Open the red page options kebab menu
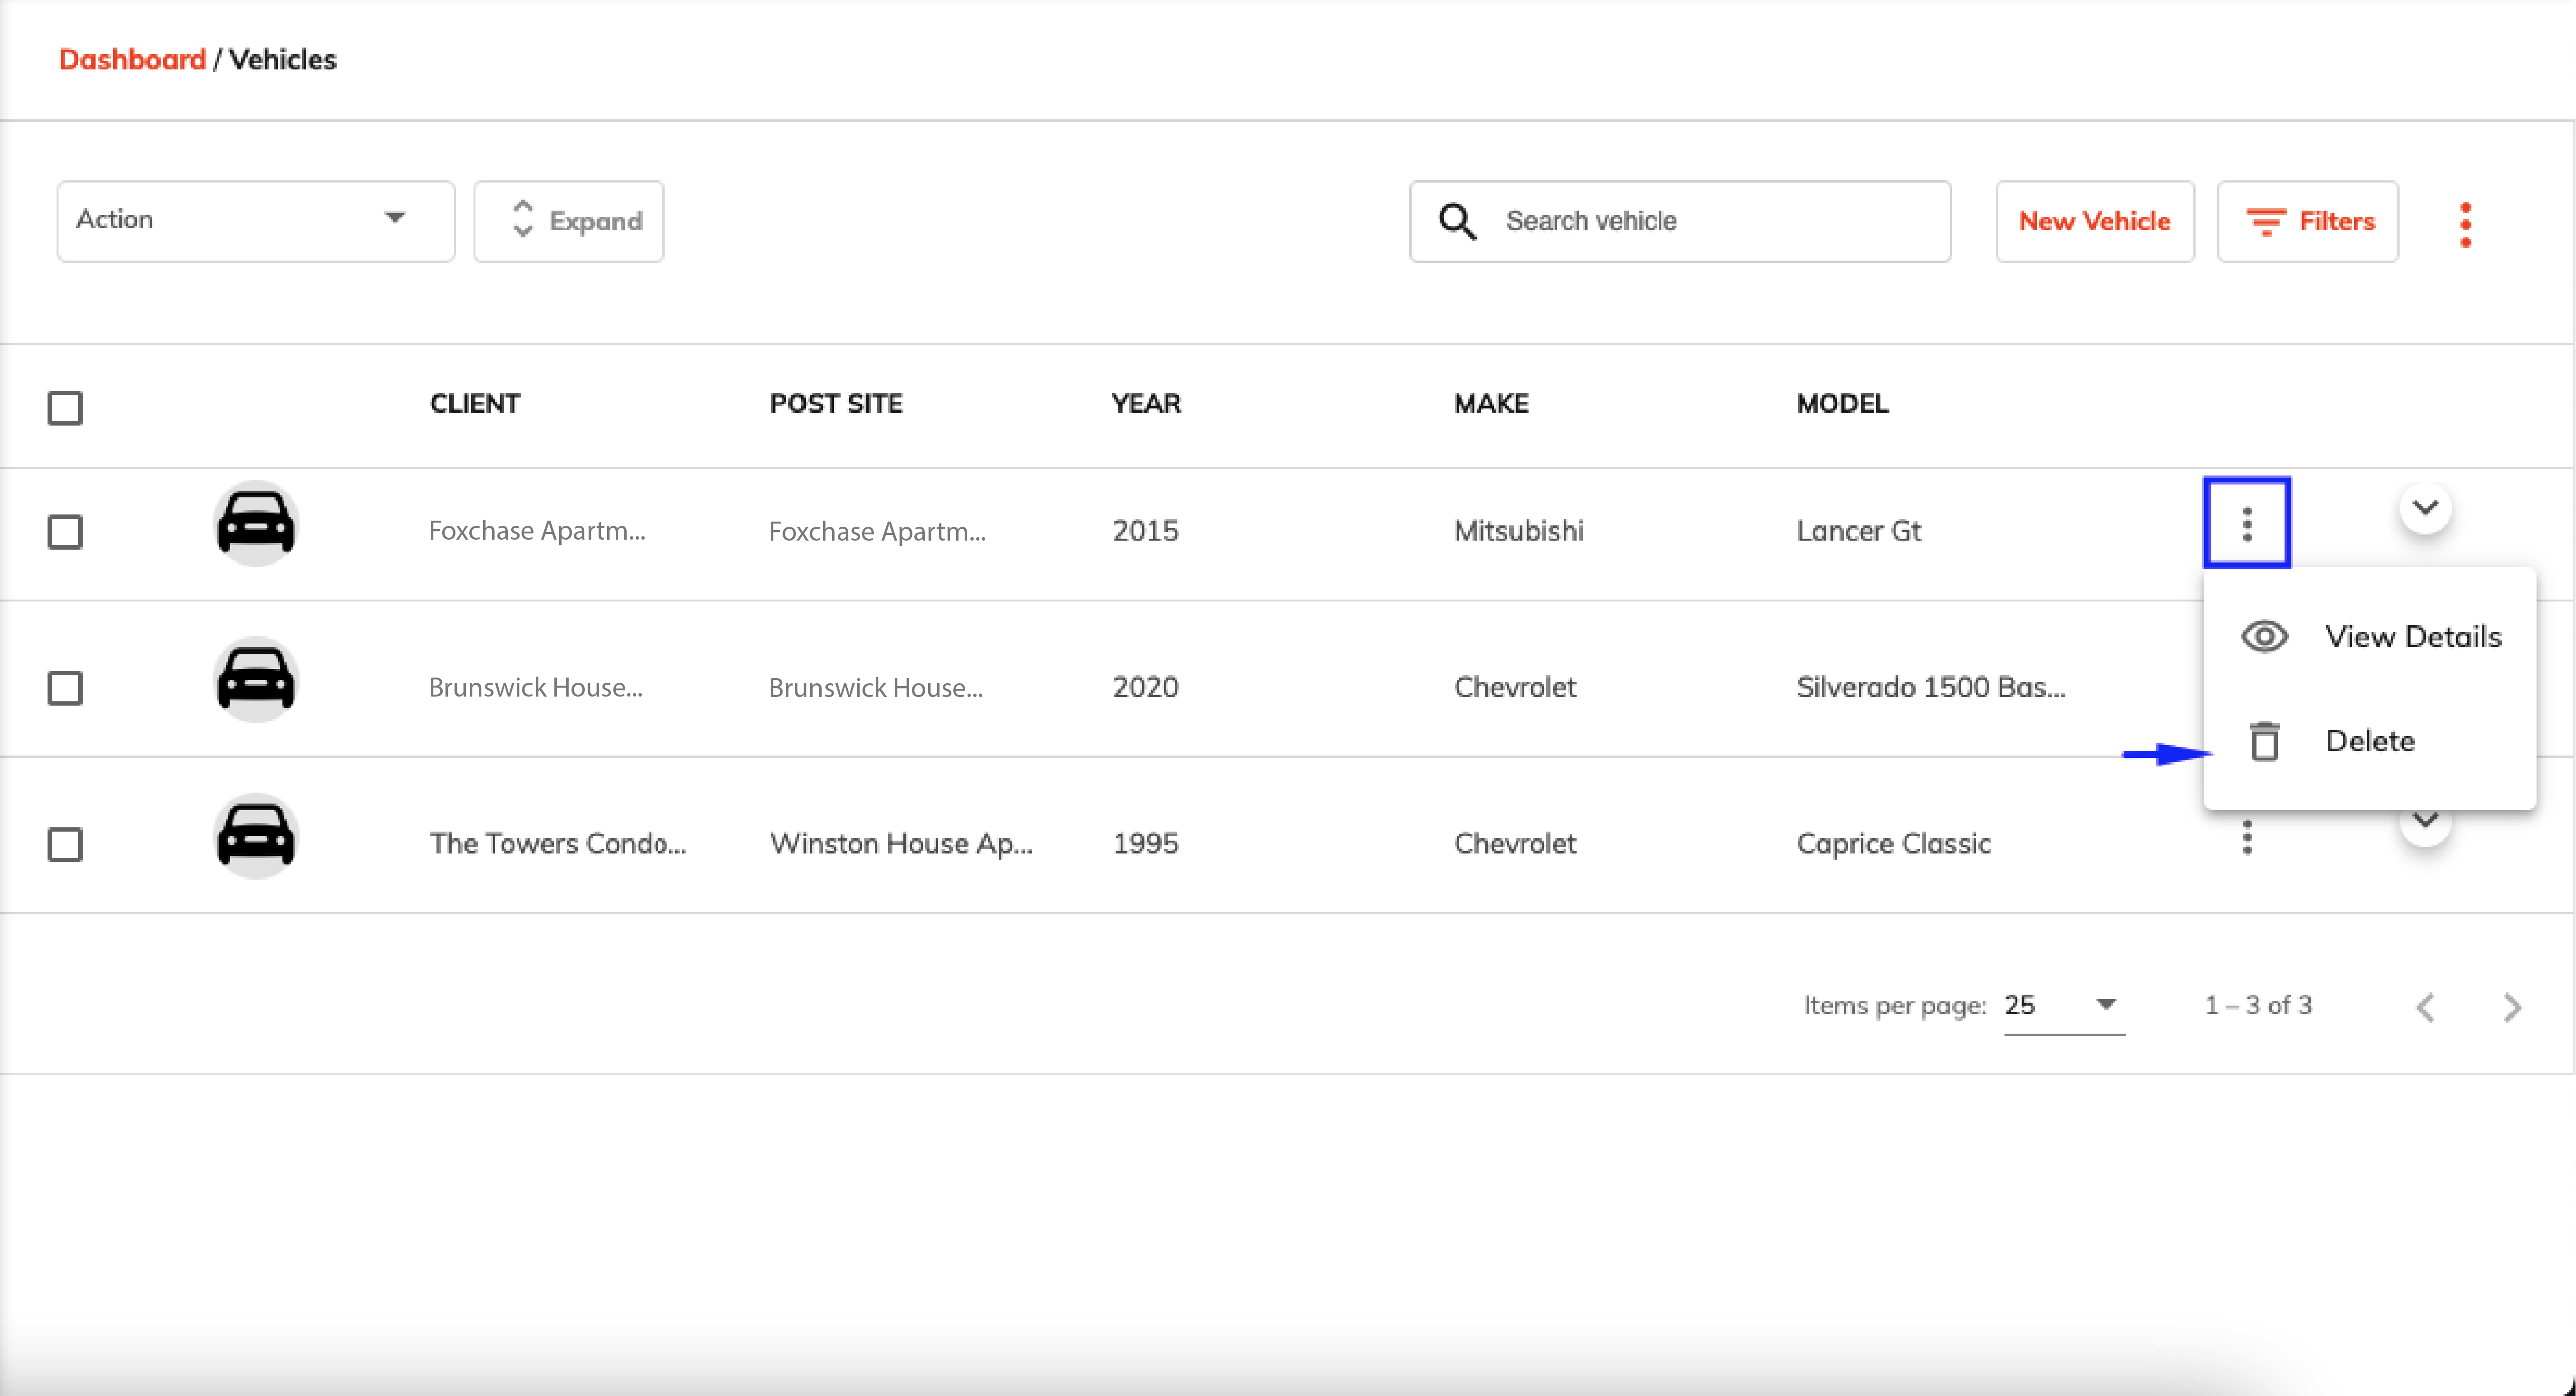The width and height of the screenshot is (2576, 1396). 2465,224
